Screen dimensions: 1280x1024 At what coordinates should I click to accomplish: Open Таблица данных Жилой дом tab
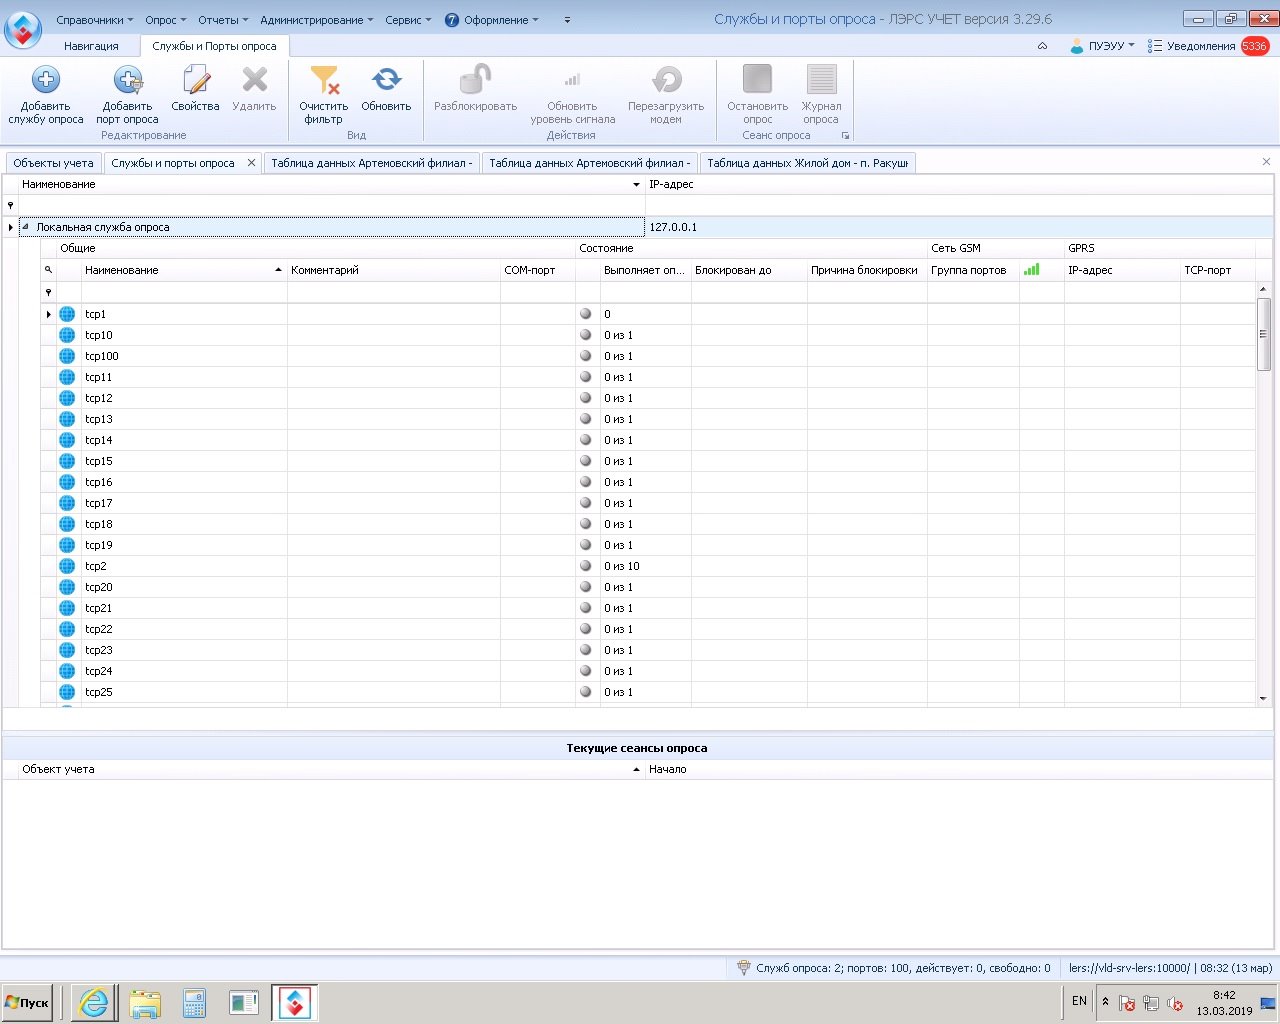807,163
